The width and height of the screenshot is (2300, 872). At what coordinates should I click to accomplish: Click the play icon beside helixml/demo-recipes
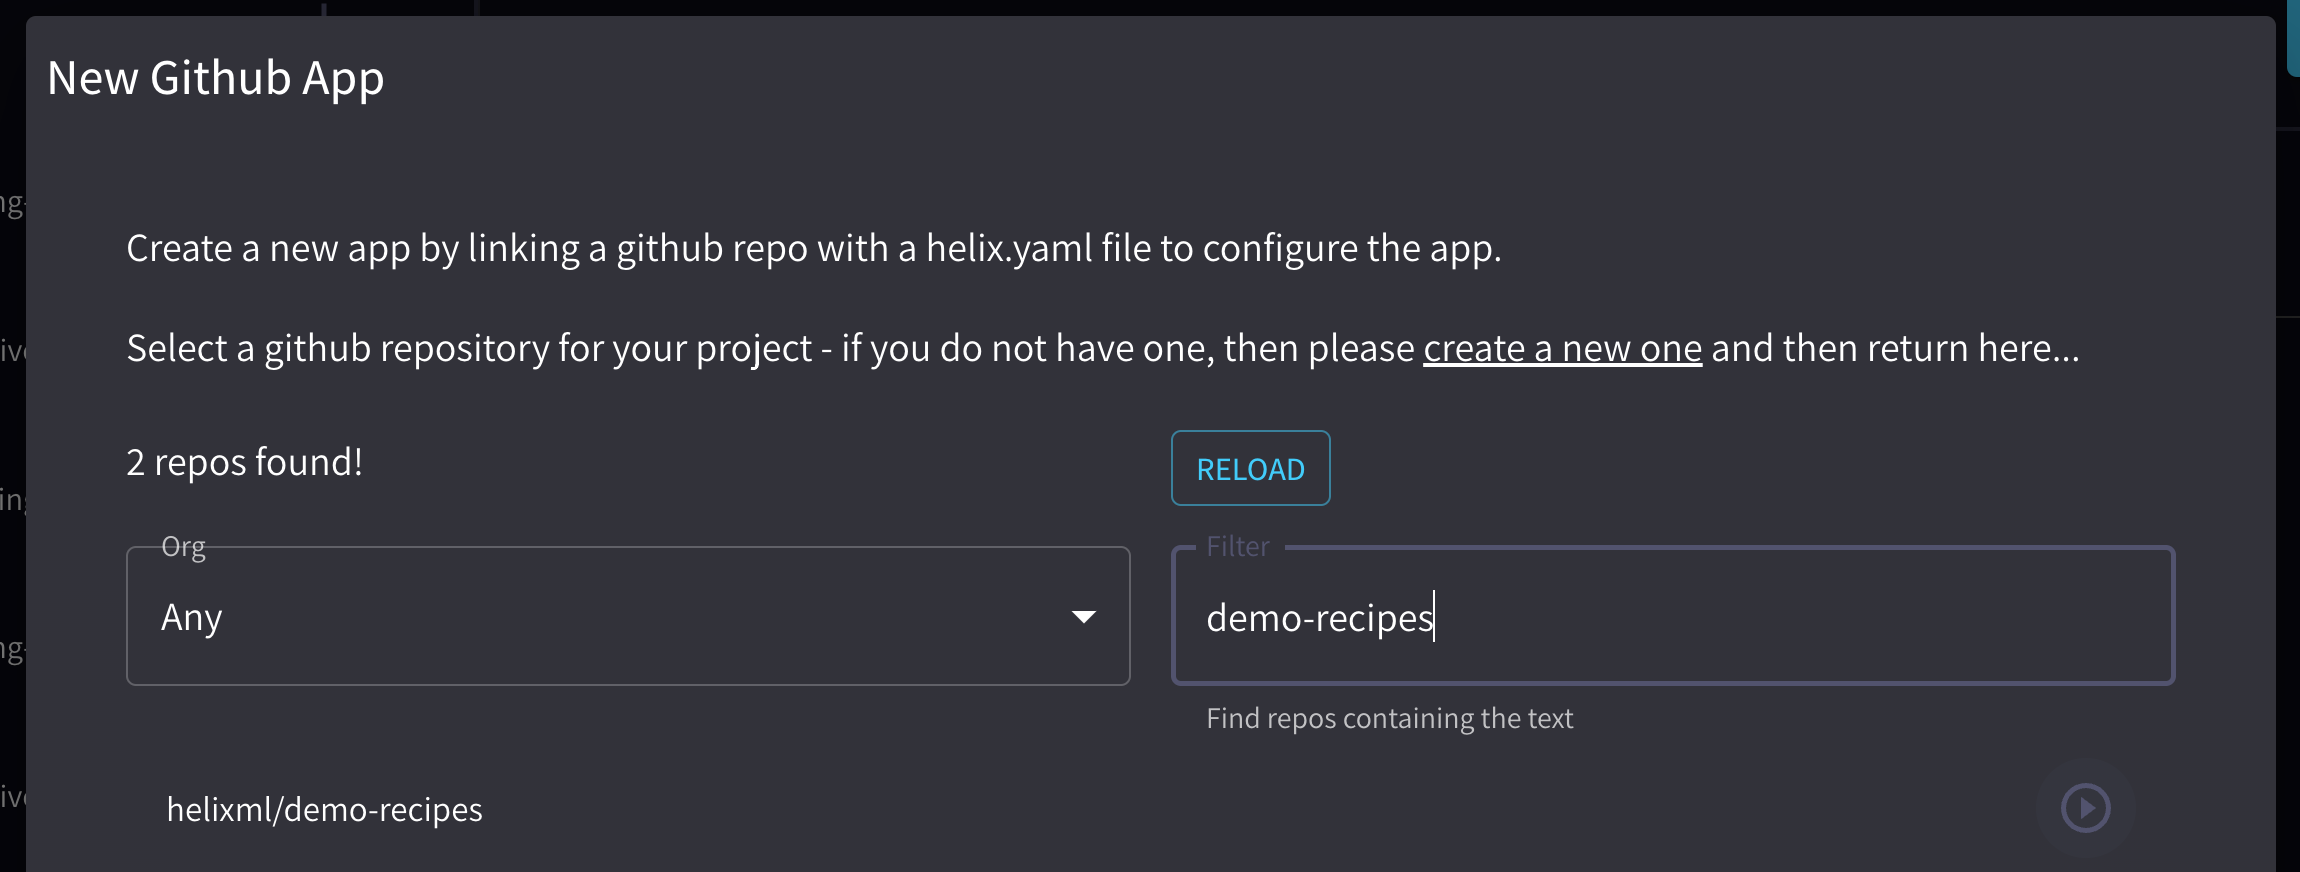pyautogui.click(x=2085, y=808)
